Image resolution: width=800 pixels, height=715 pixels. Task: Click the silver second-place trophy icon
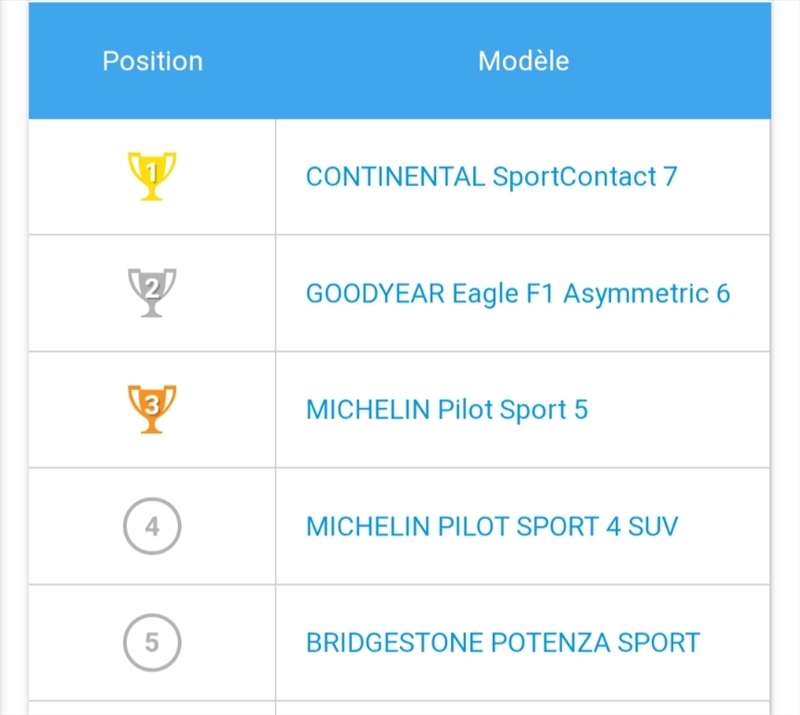(x=152, y=292)
